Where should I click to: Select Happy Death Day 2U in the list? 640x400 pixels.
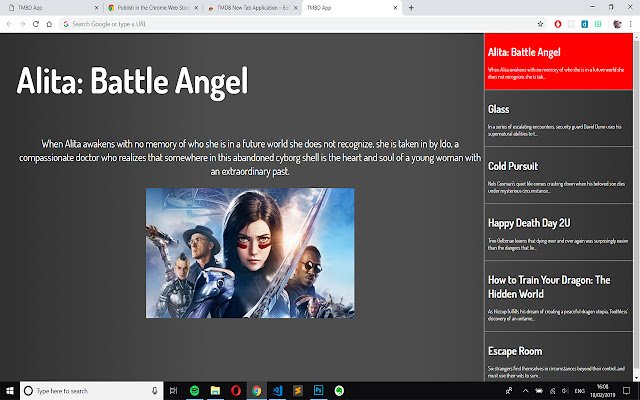click(x=558, y=232)
